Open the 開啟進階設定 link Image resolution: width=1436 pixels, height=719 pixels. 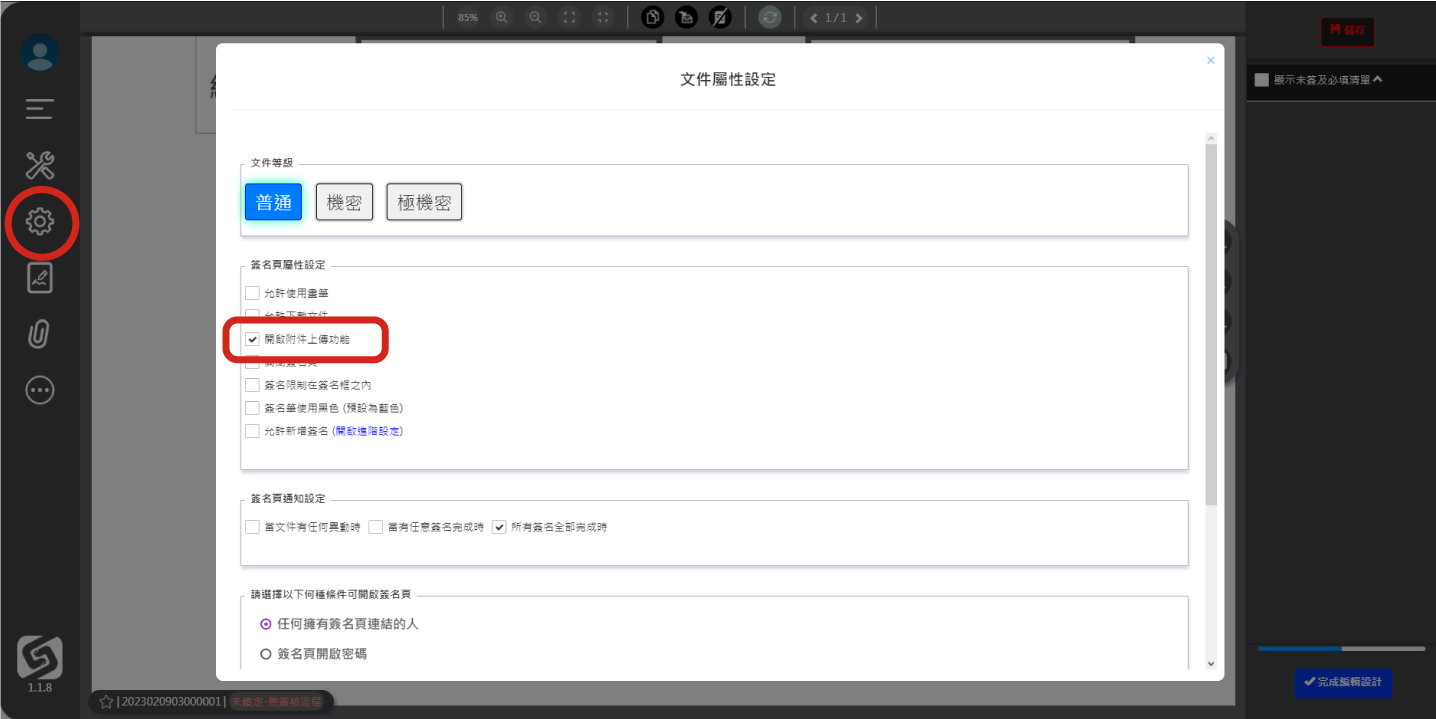[x=367, y=431]
